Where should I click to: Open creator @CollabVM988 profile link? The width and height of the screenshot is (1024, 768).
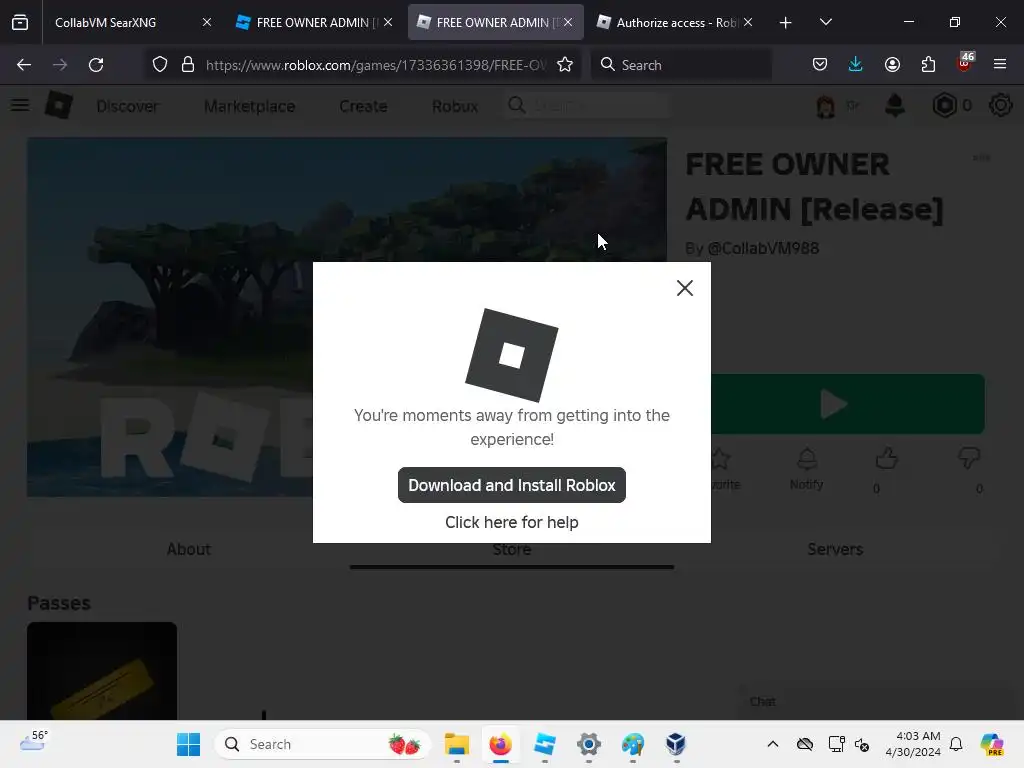[x=763, y=248]
